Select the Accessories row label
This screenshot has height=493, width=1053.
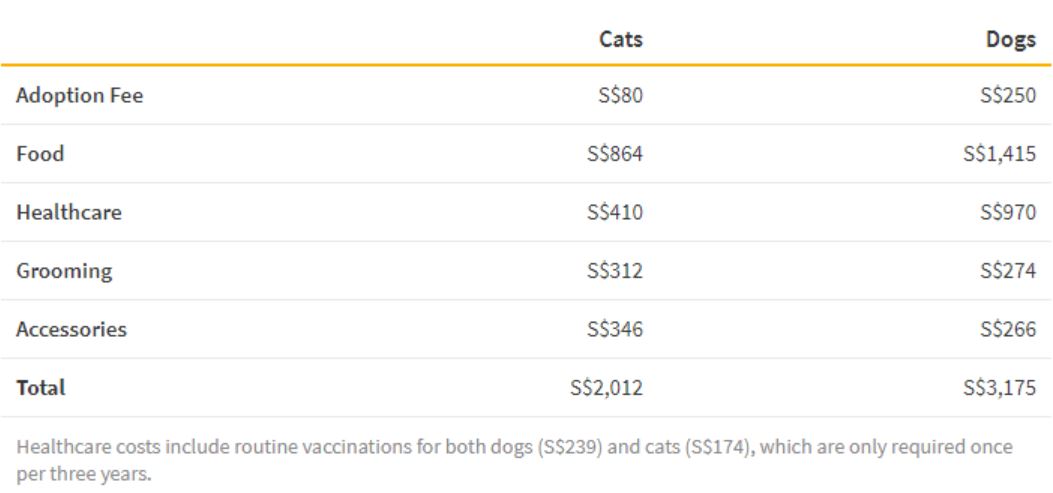(71, 329)
